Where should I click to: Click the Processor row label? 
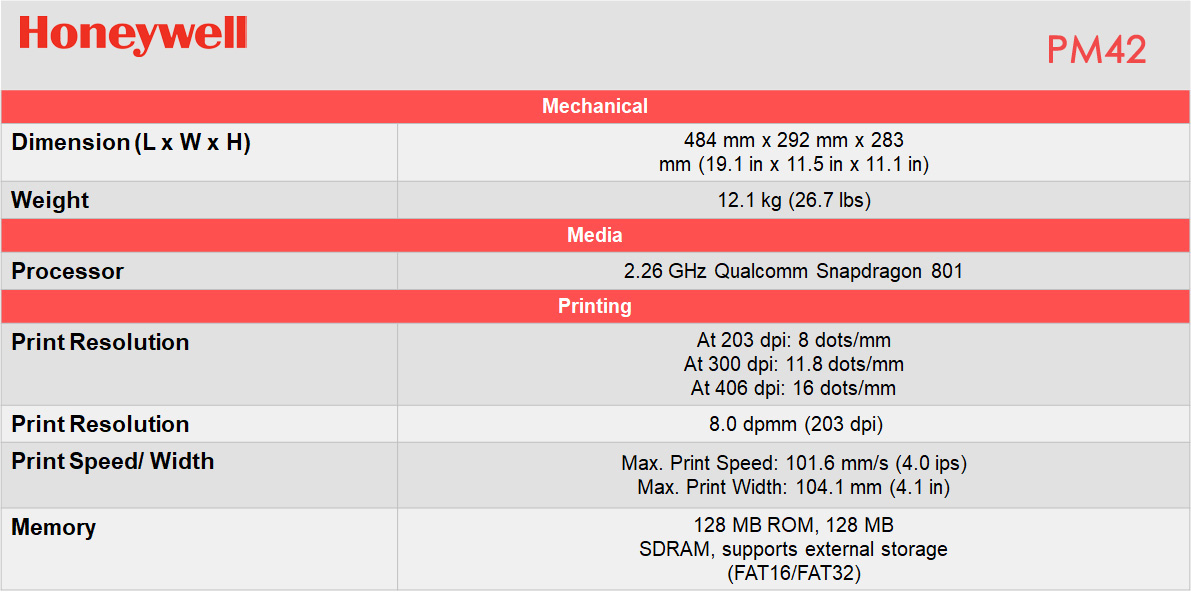click(x=68, y=271)
